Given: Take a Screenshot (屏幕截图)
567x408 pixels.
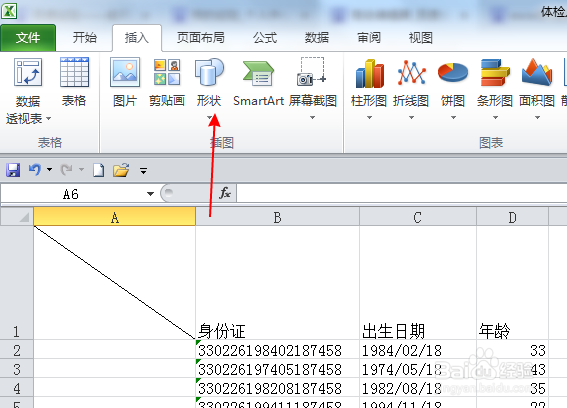Looking at the screenshot, I should point(312,89).
